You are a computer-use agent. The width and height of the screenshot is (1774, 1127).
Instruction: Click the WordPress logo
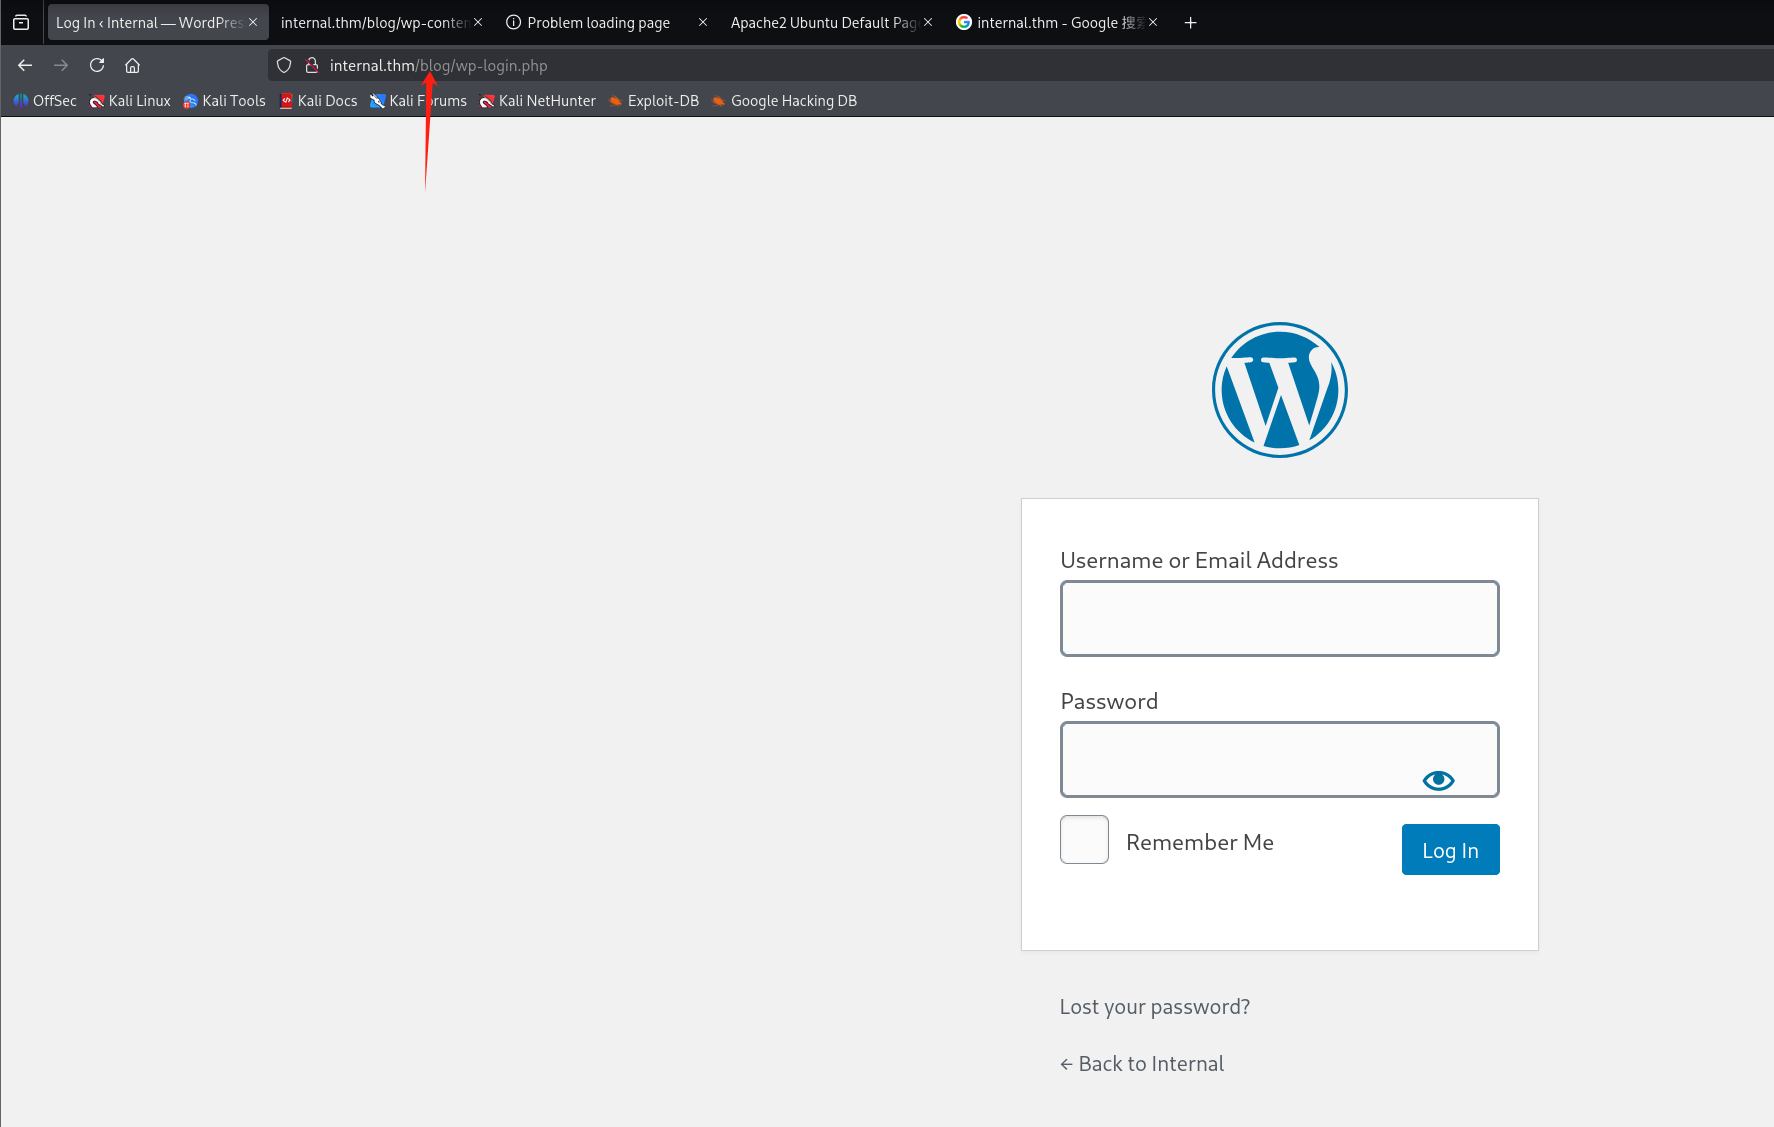pos(1280,390)
